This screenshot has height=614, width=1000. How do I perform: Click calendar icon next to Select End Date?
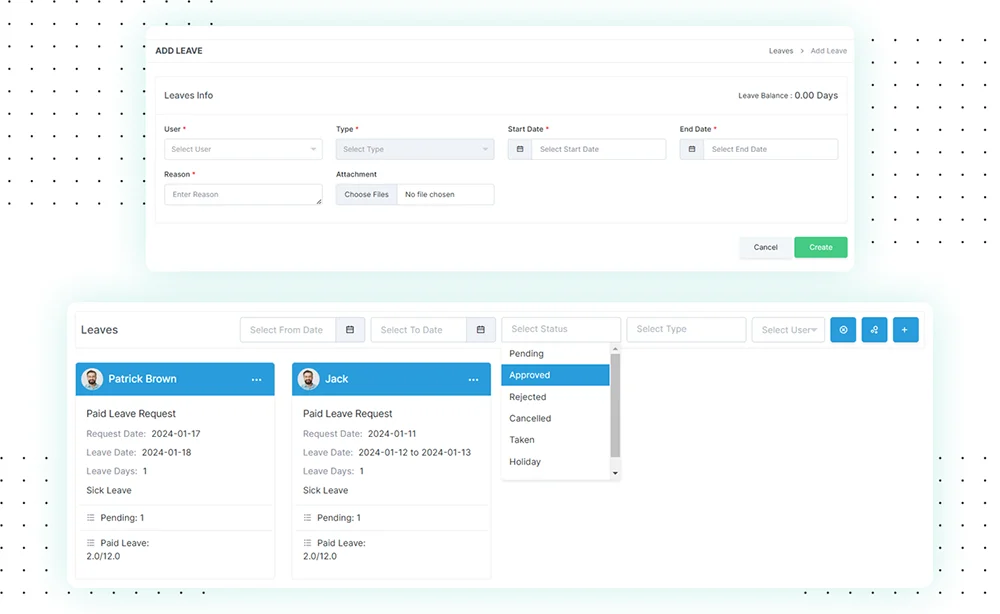point(692,149)
